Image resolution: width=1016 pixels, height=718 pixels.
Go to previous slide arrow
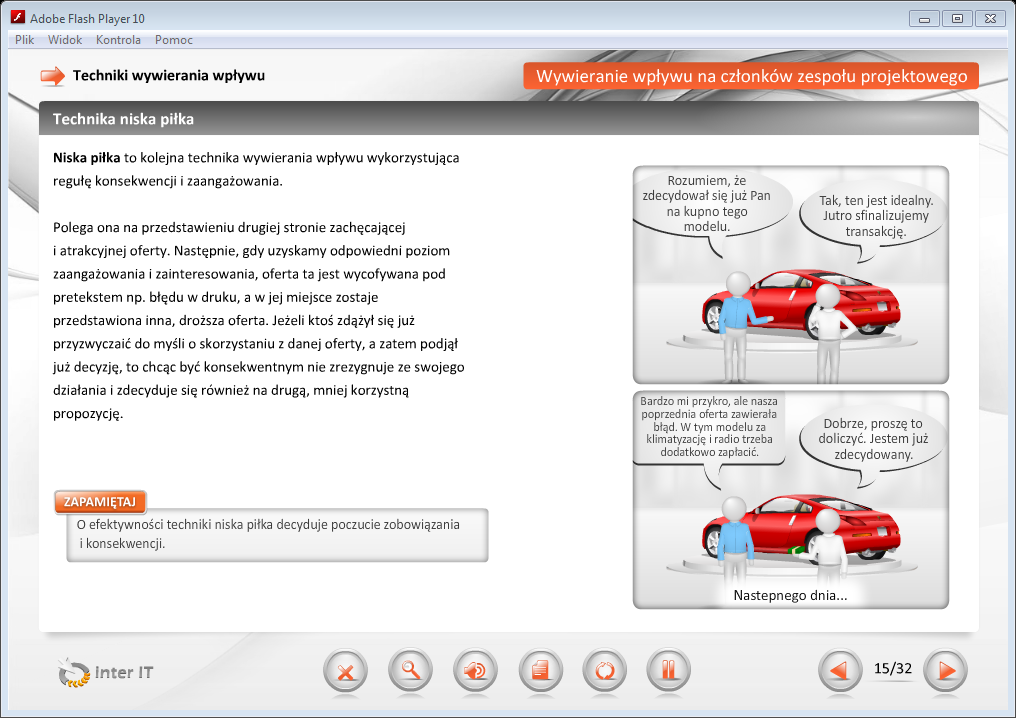click(840, 671)
